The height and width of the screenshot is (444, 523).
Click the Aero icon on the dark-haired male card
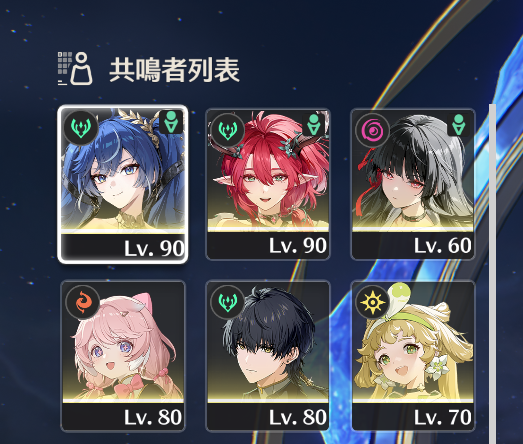[227, 302]
